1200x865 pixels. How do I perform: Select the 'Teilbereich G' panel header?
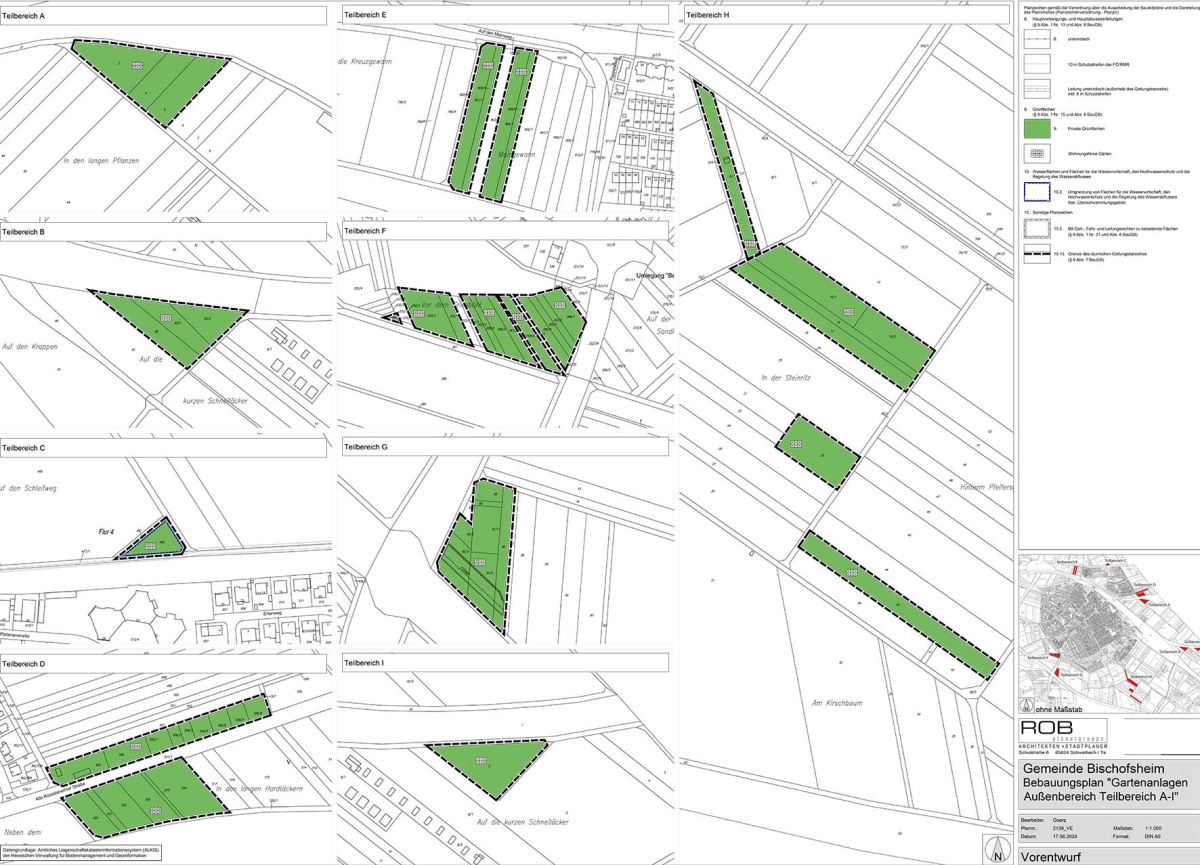(x=505, y=448)
